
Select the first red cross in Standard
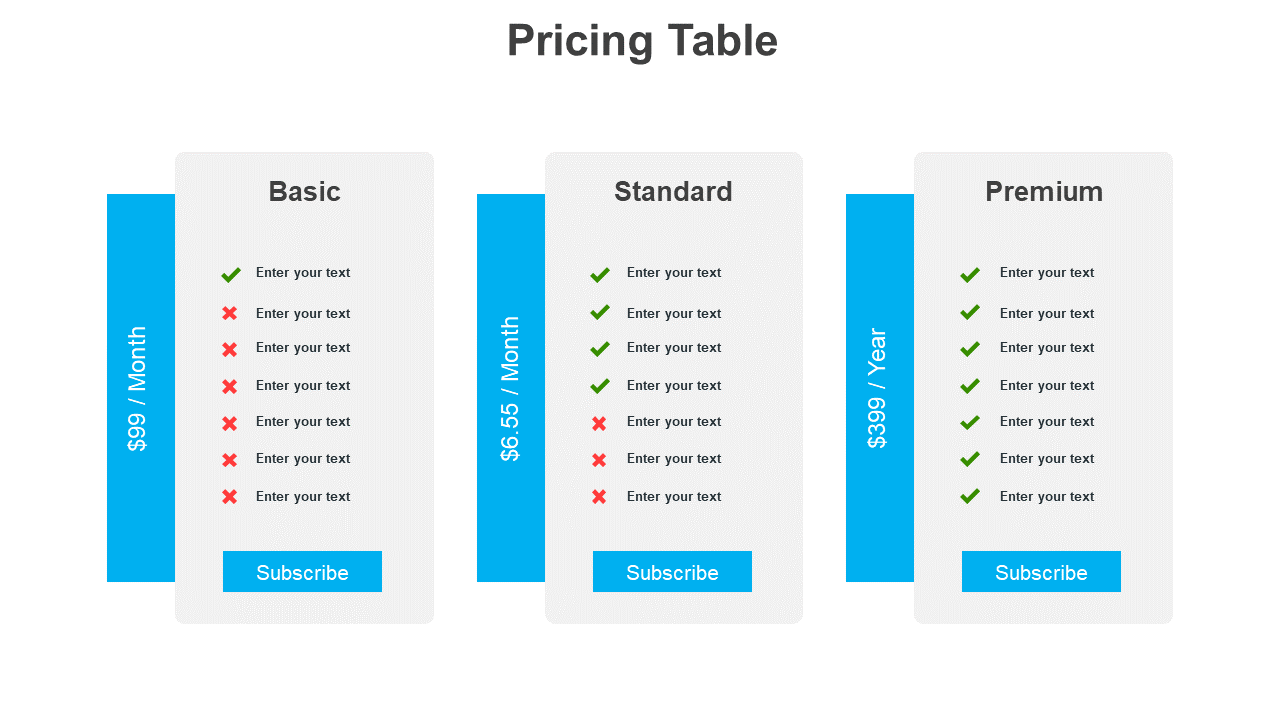tap(599, 423)
